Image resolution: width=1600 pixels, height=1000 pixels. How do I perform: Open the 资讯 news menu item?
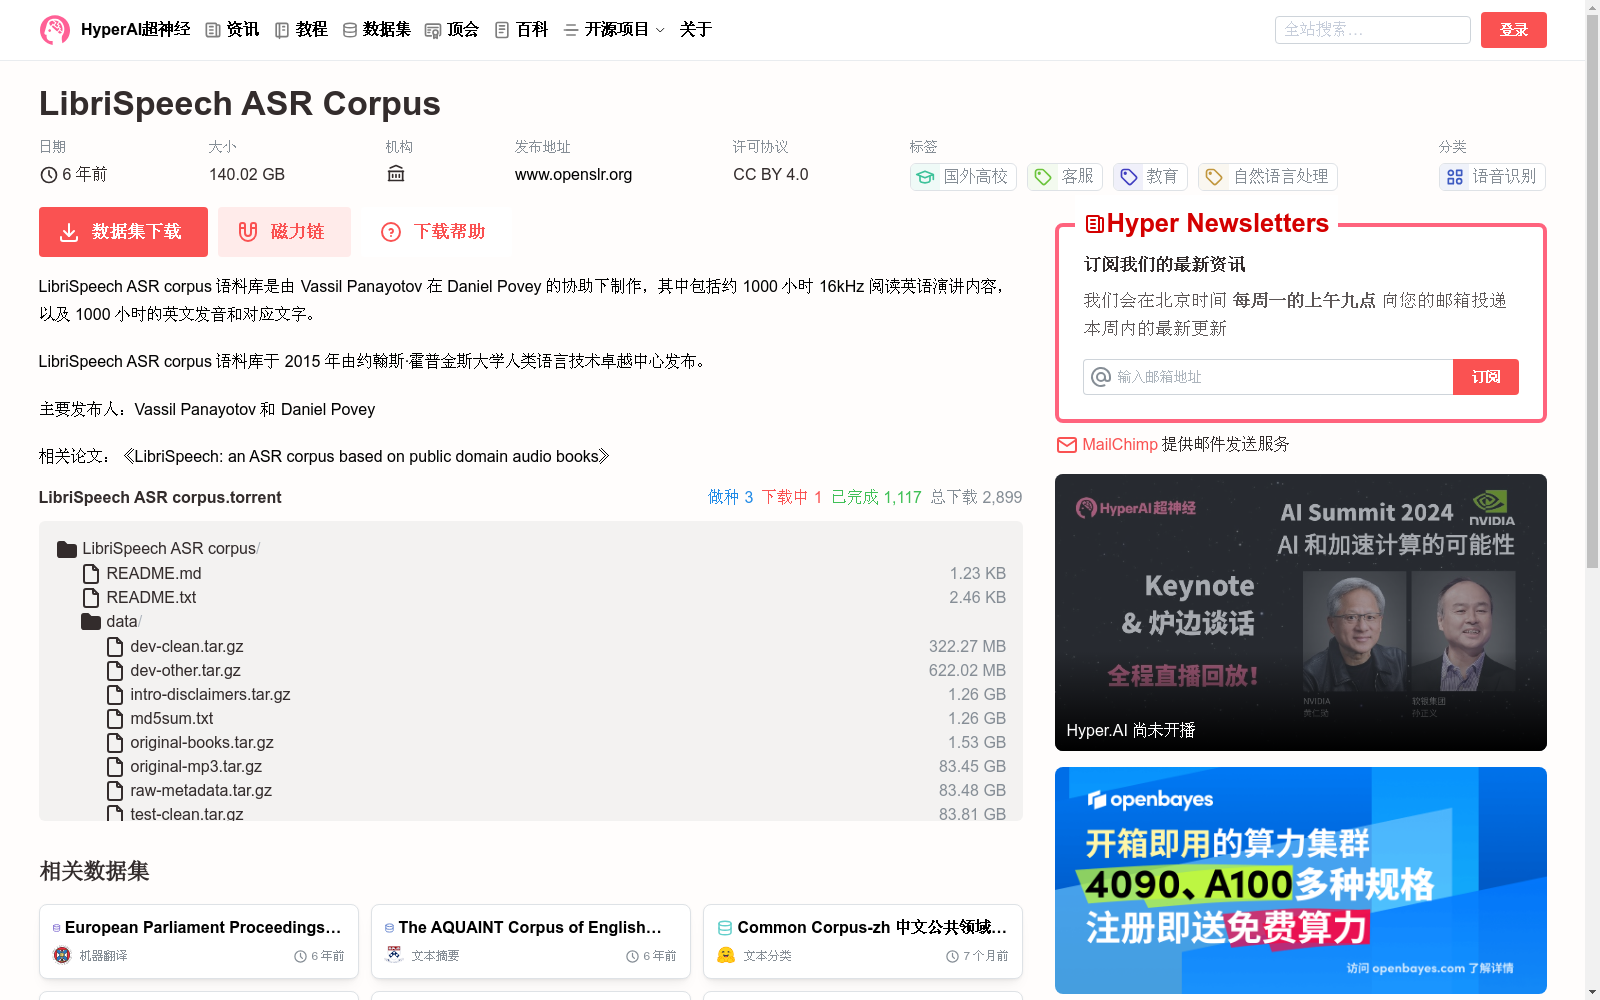232,30
